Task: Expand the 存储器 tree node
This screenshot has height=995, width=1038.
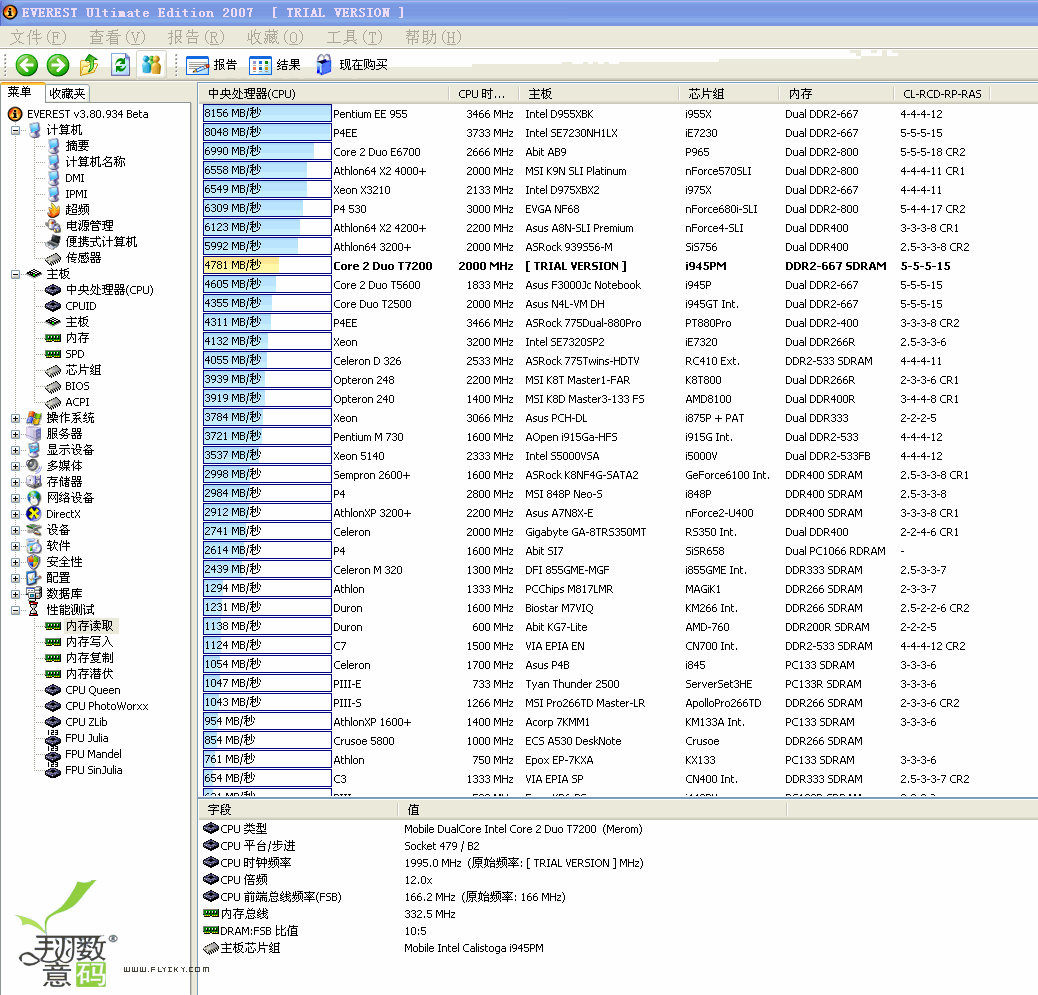Action: (x=15, y=482)
